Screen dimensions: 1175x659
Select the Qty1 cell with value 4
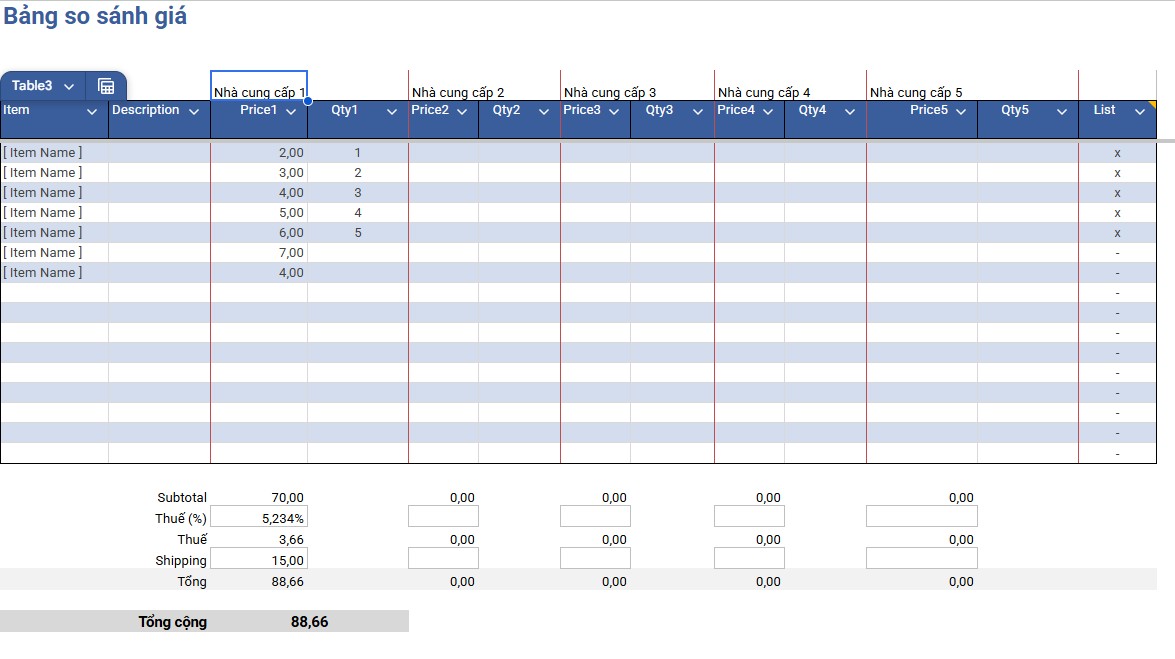tap(358, 212)
